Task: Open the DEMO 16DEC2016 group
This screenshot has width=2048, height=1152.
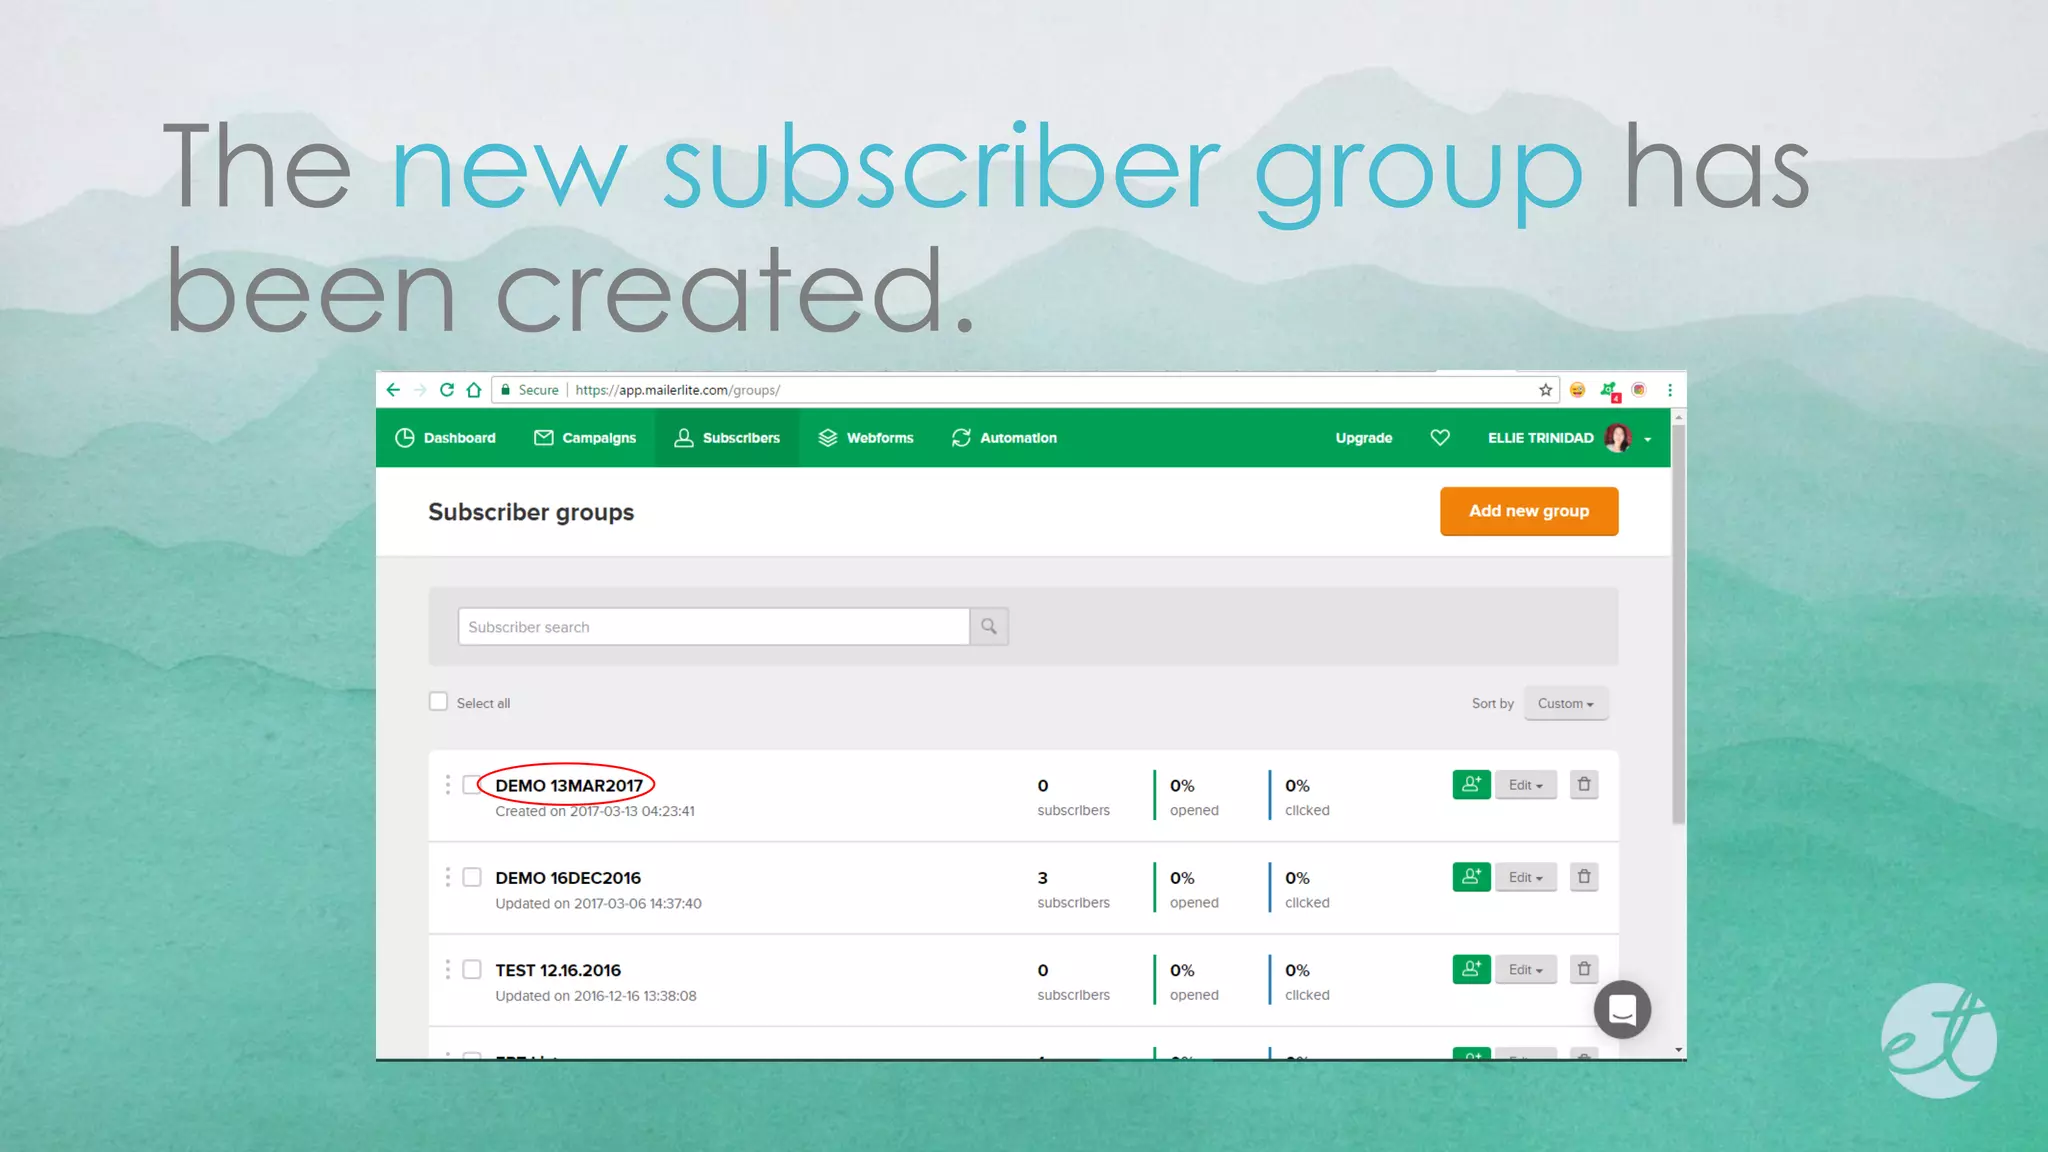Action: pyautogui.click(x=568, y=877)
